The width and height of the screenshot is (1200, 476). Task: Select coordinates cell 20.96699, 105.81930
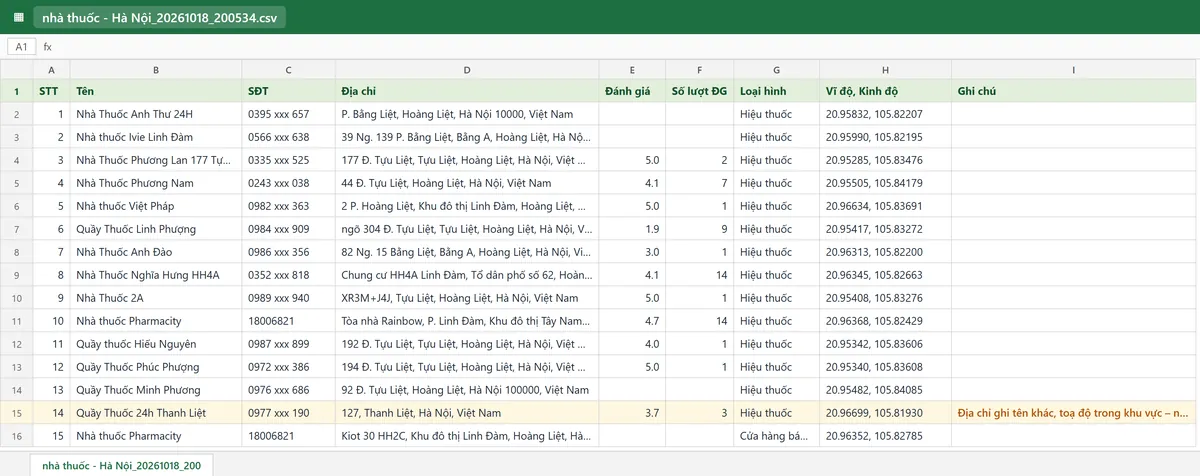click(885, 413)
